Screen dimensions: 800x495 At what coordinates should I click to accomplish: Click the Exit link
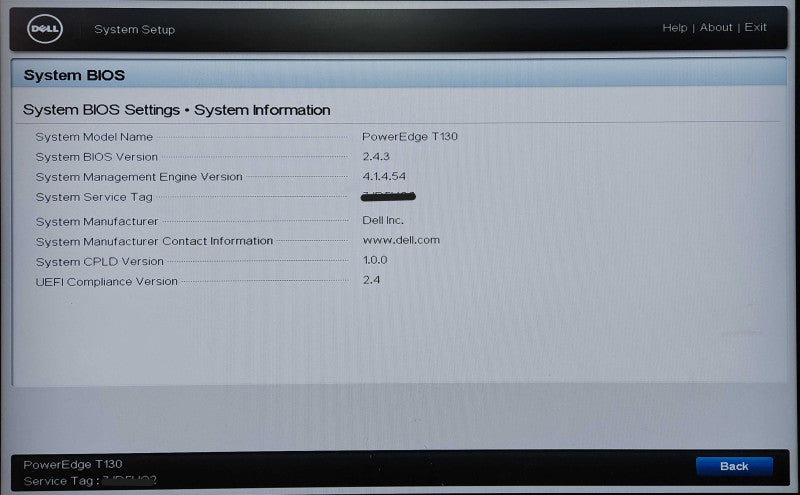pyautogui.click(x=755, y=27)
